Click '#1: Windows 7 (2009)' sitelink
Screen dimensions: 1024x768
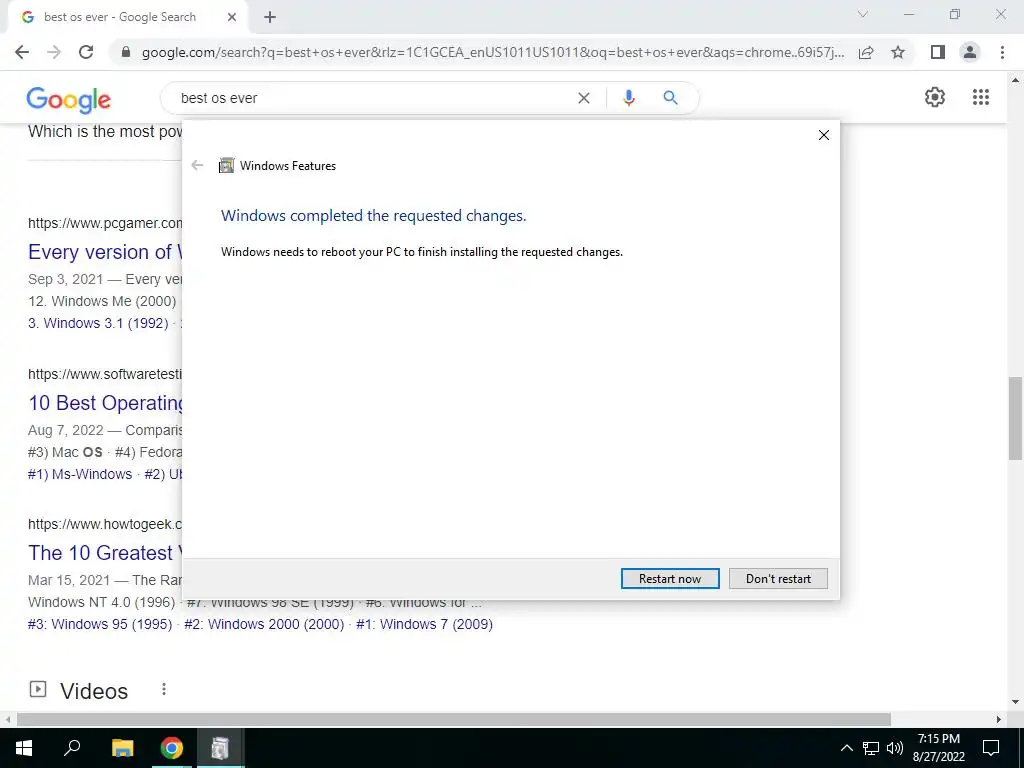pos(424,624)
